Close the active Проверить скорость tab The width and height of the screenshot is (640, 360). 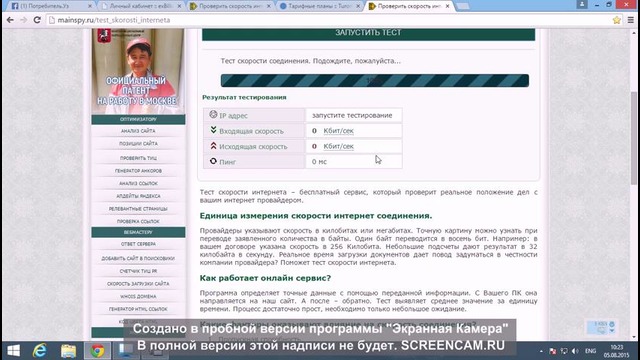pyautogui.click(x=447, y=6)
